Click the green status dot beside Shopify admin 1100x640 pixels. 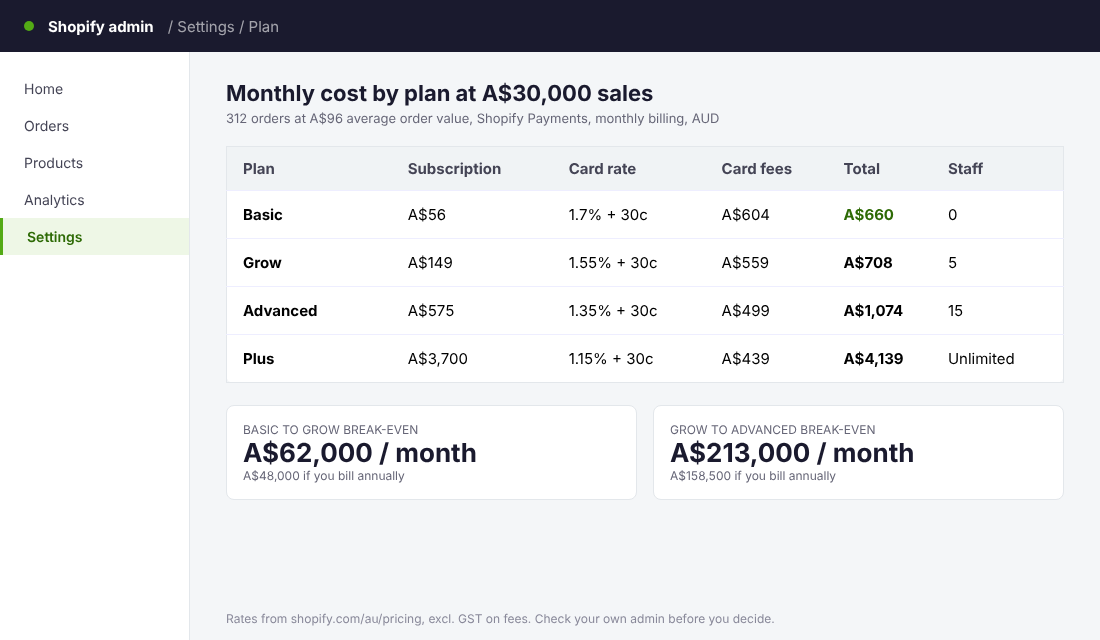[x=29, y=26]
